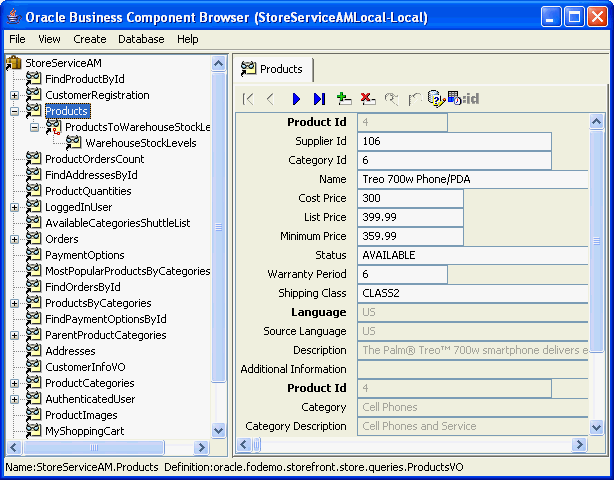The width and height of the screenshot is (614, 480).
Task: Select ProductQuantities in the tree
Action: [x=88, y=191]
